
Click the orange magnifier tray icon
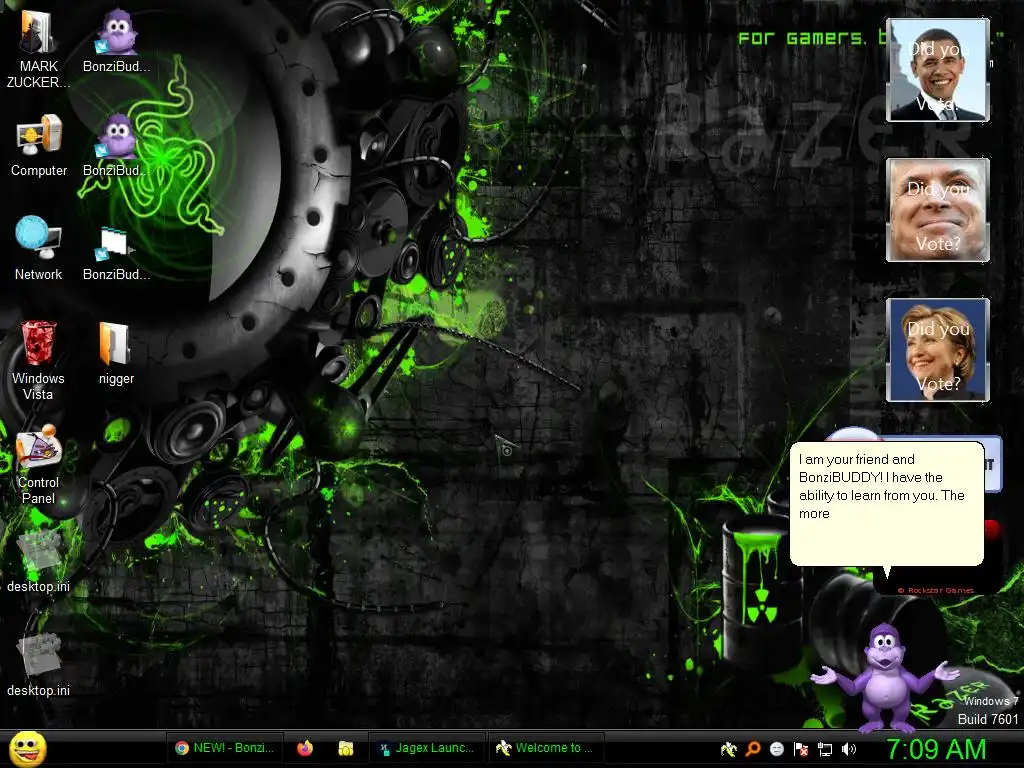(x=753, y=749)
